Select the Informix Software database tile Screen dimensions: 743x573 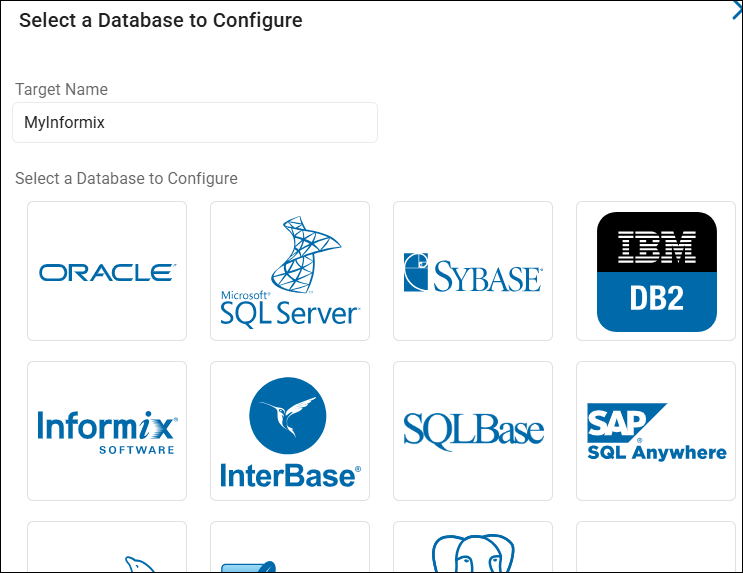(x=107, y=431)
